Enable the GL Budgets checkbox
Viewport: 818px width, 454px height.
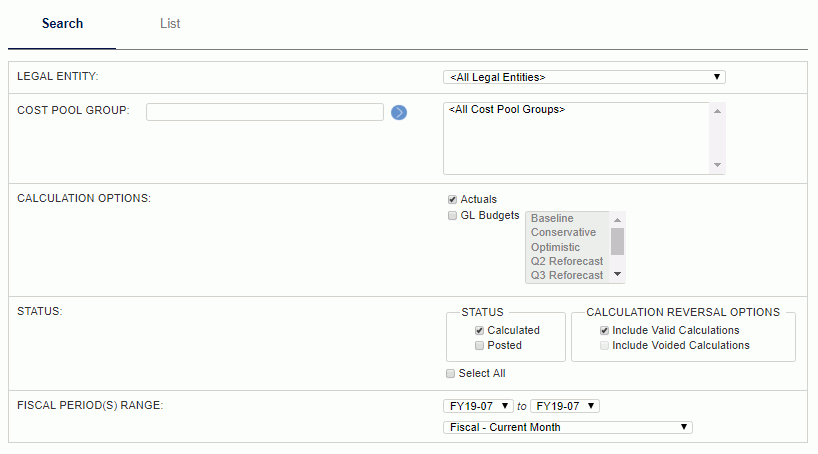[452, 216]
